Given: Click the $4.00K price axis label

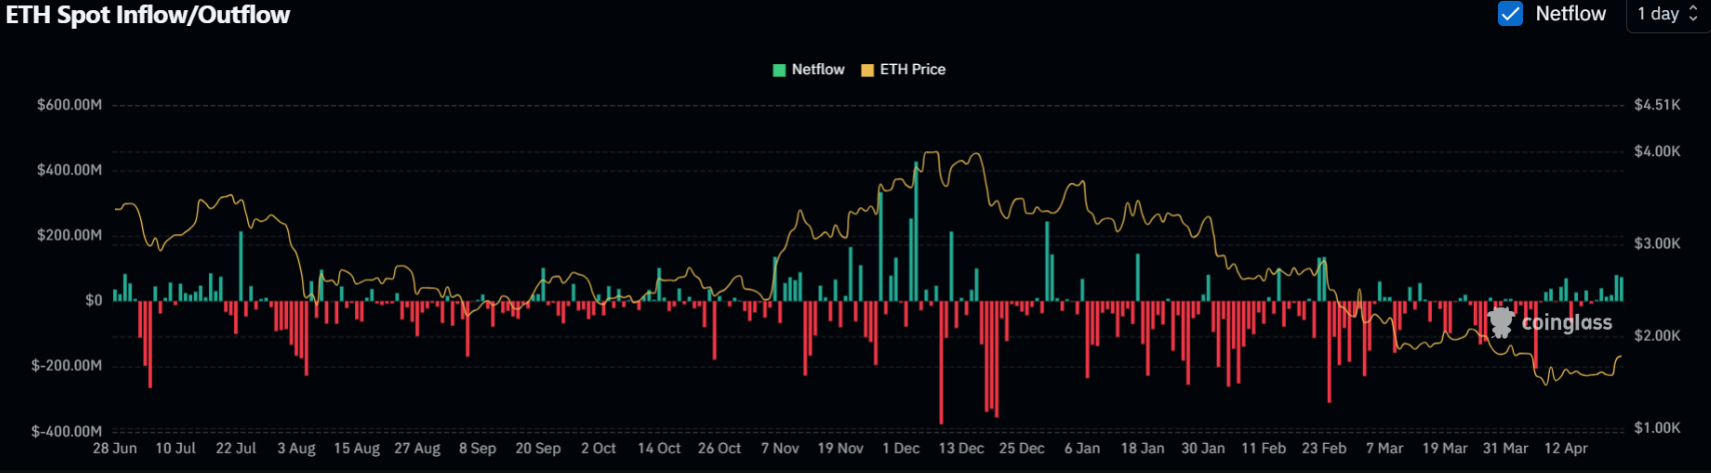Looking at the screenshot, I should pyautogui.click(x=1657, y=151).
